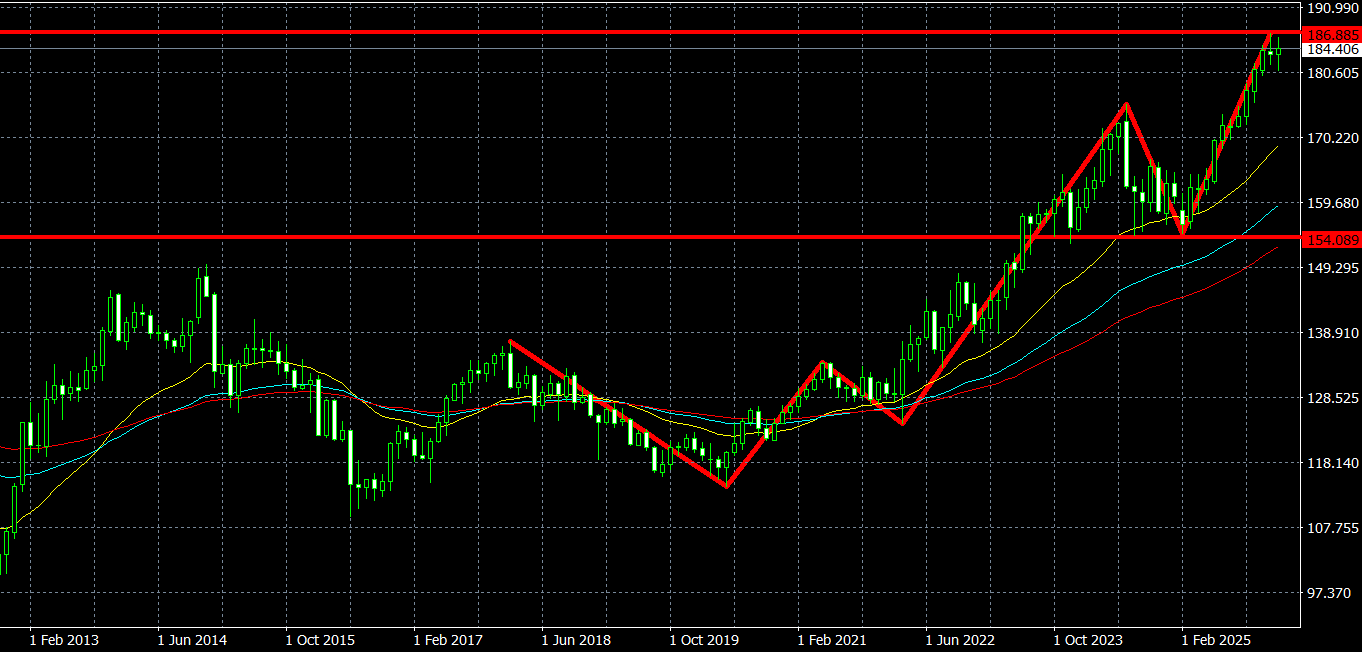This screenshot has width=1362, height=652.
Task: Click the 128.525 price scale label
Action: coord(1331,398)
